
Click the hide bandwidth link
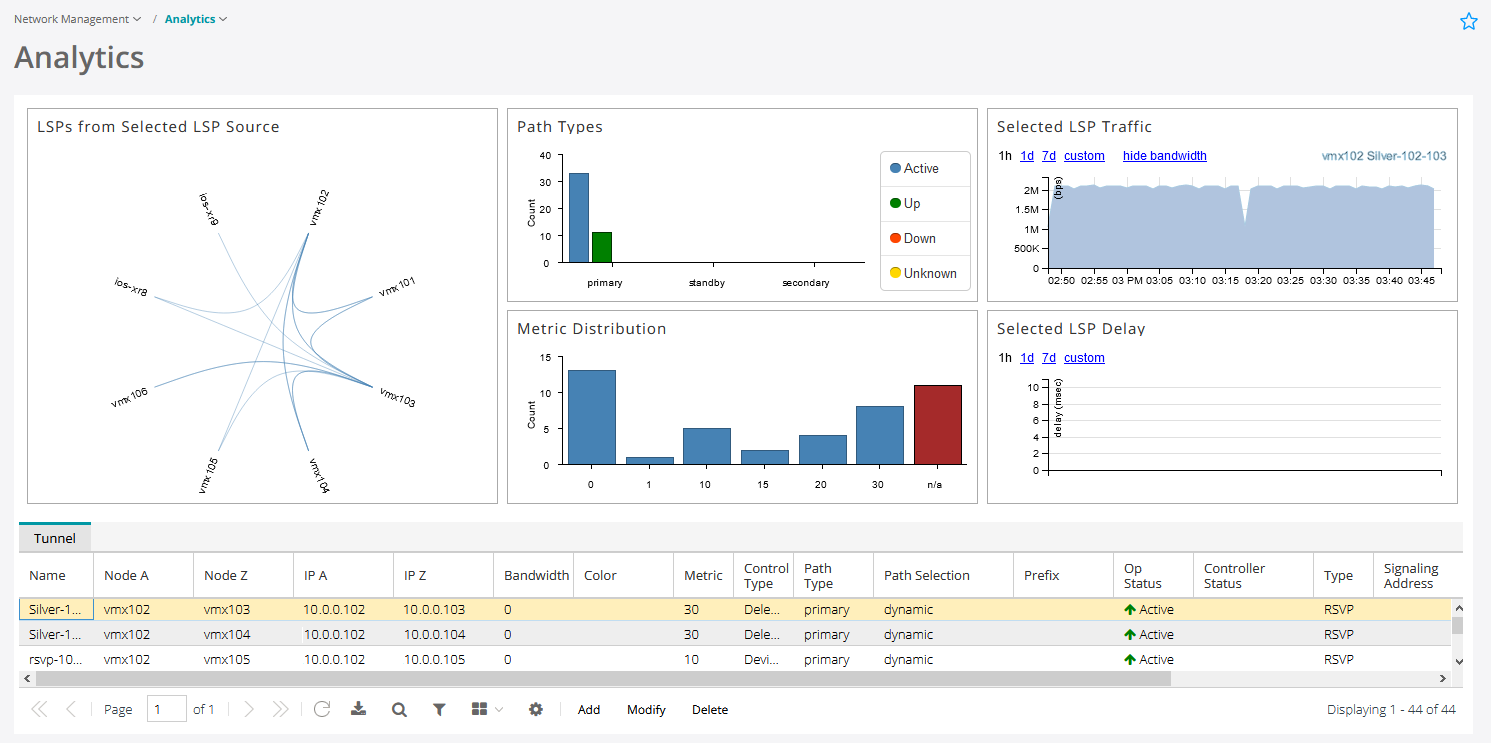tap(1164, 155)
